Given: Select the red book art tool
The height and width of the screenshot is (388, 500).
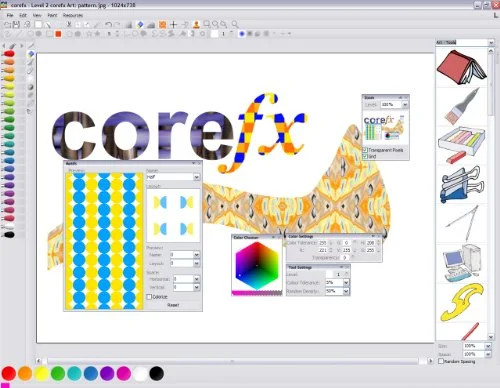Looking at the screenshot, I should pyautogui.click(x=462, y=67).
